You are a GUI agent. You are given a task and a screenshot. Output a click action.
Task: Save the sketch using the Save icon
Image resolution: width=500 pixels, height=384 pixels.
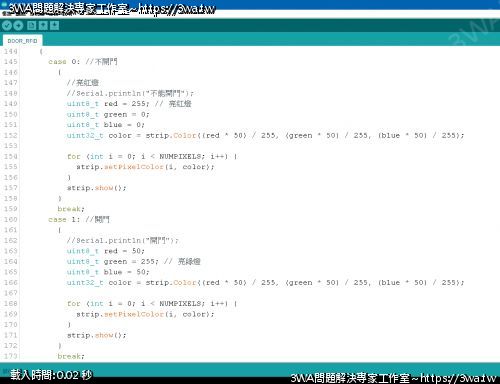click(x=55, y=26)
